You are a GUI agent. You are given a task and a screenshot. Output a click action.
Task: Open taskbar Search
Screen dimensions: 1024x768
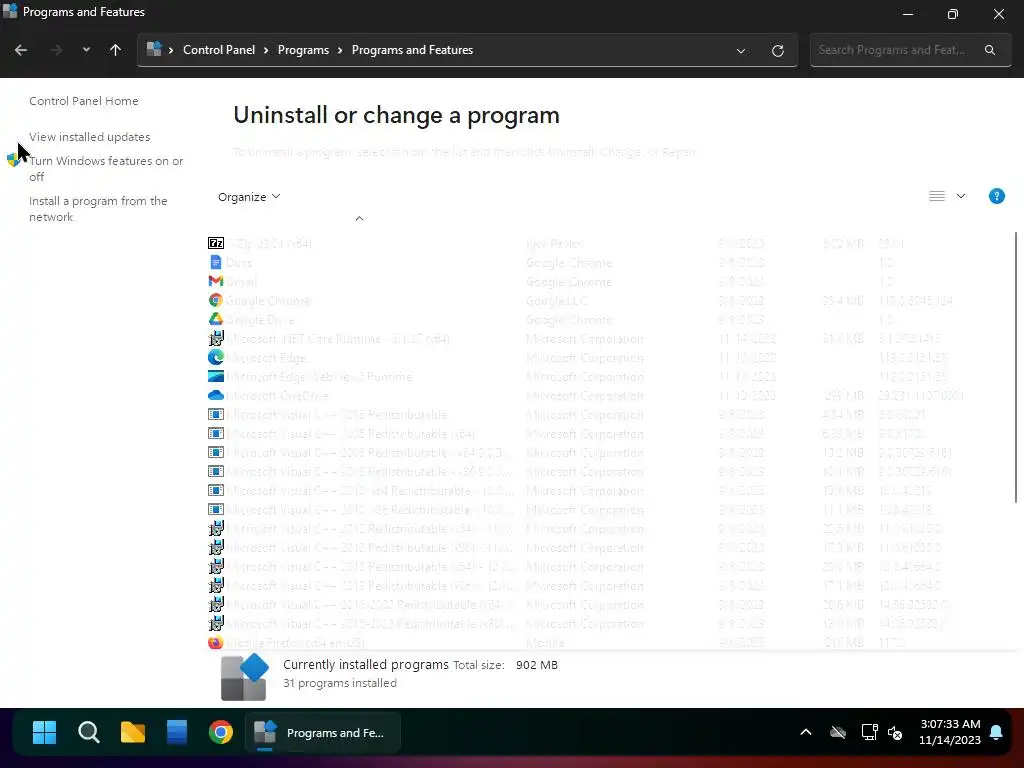pyautogui.click(x=89, y=732)
